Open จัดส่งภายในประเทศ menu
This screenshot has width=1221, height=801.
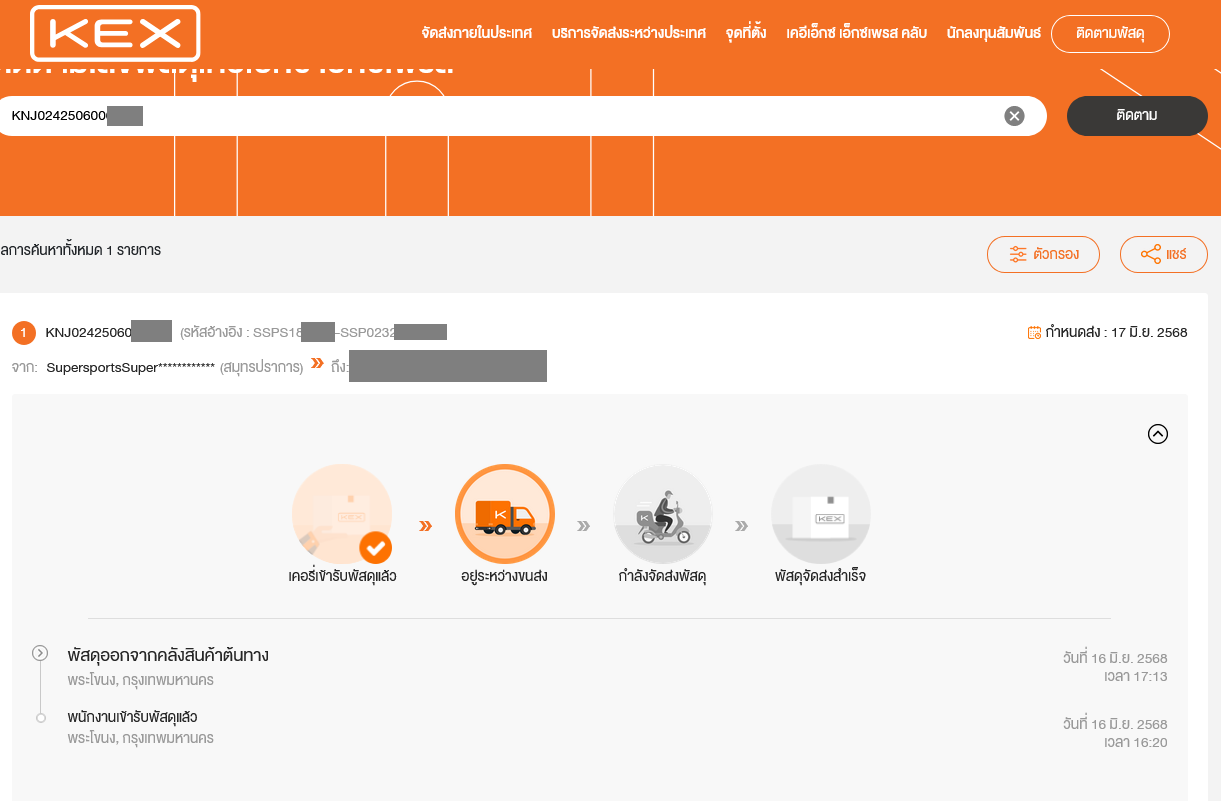click(x=477, y=33)
